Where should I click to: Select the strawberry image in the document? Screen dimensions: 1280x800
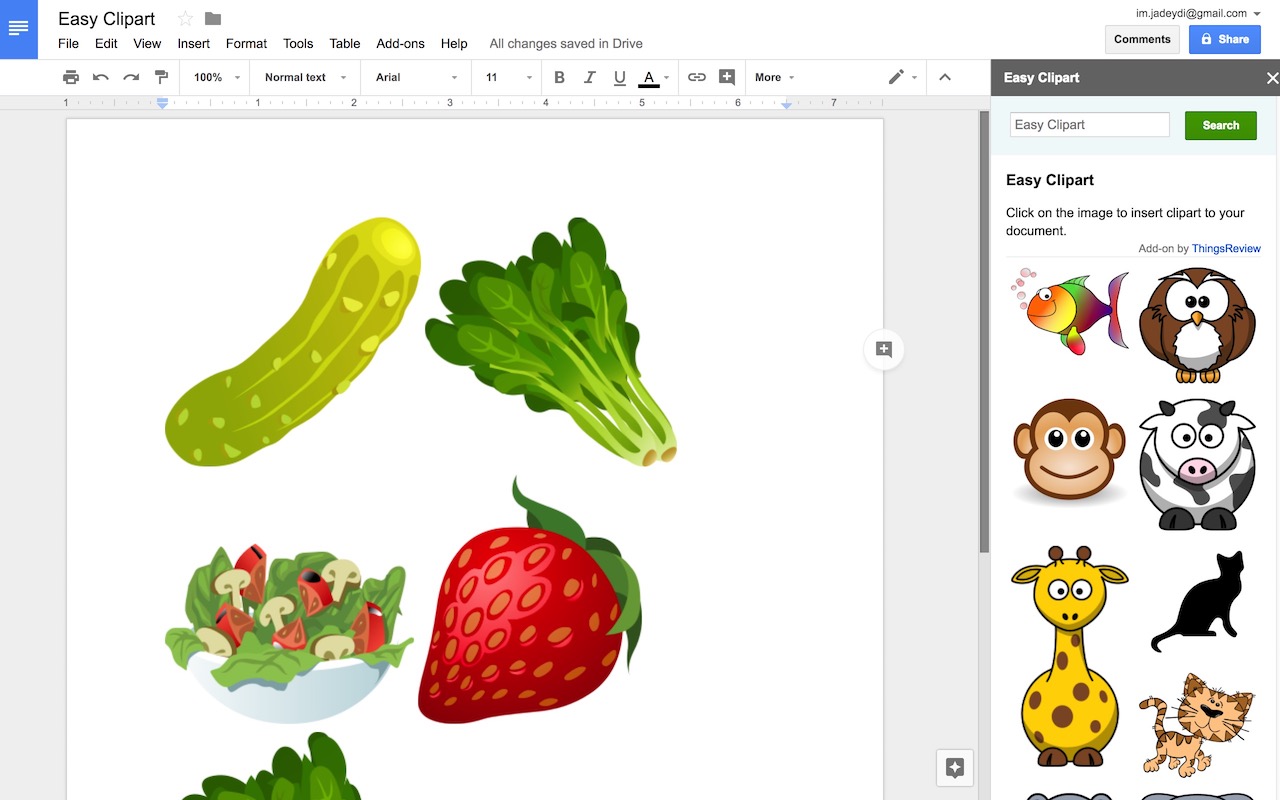click(529, 600)
